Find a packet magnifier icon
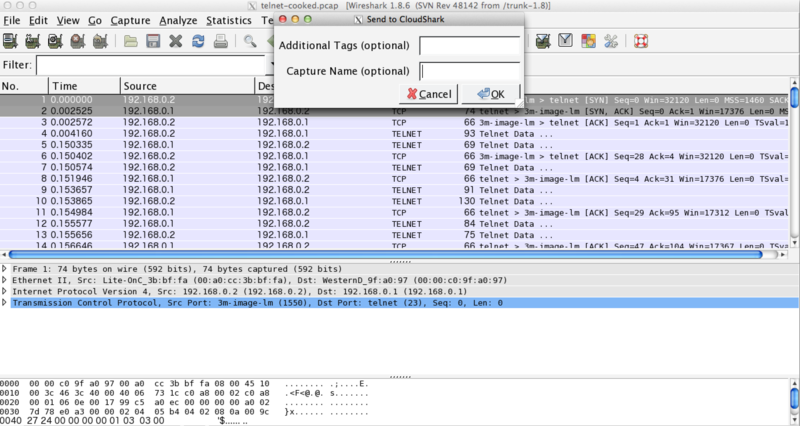 pos(249,41)
